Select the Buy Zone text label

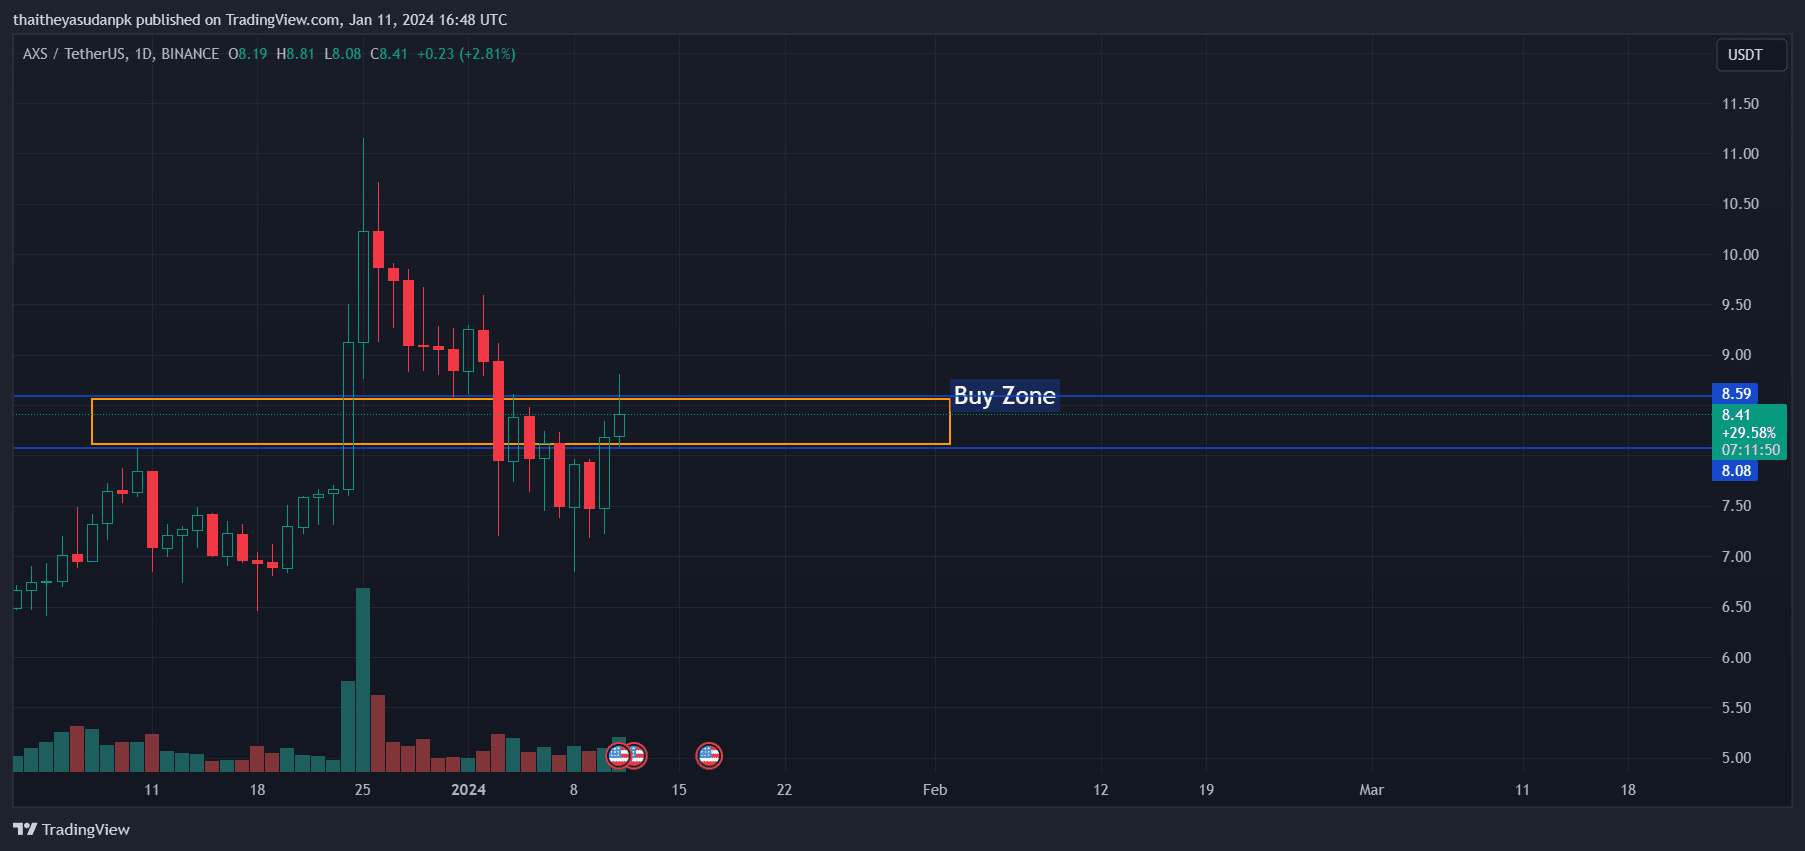pyautogui.click(x=1004, y=396)
